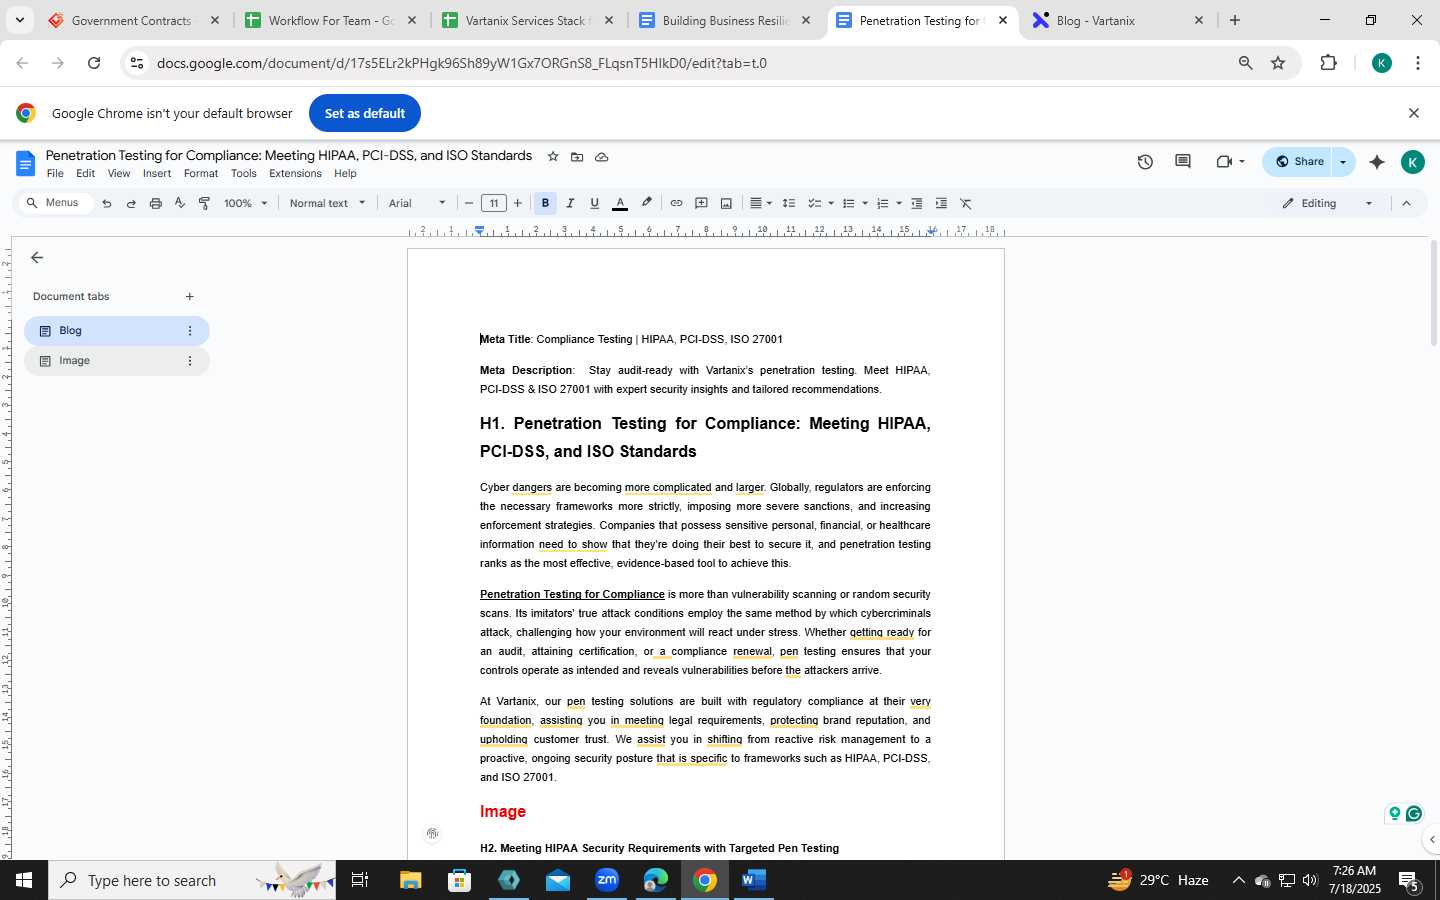Viewport: 1440px width, 900px height.
Task: Add a comment from the toolbar
Action: click(701, 203)
